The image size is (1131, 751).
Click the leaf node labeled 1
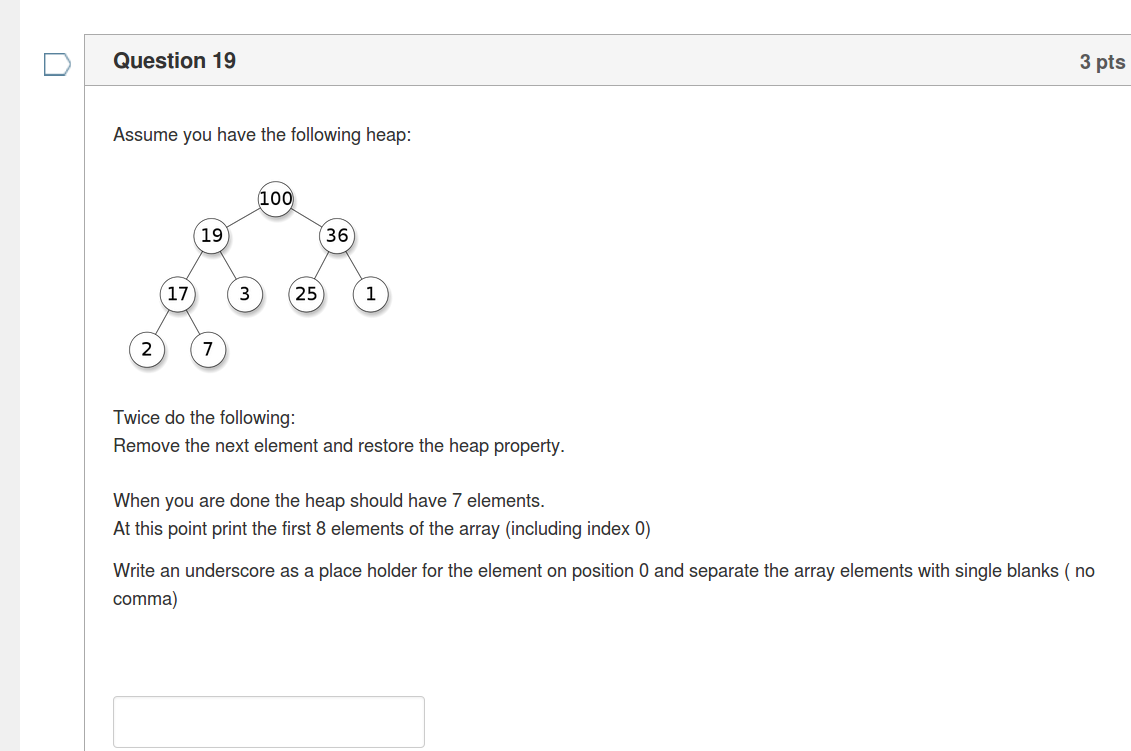pyautogui.click(x=371, y=294)
